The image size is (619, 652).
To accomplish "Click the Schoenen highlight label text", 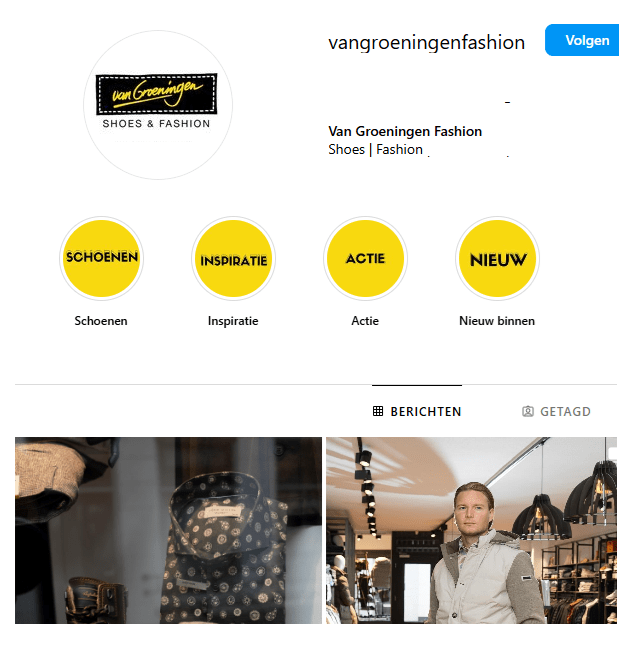I will 101,321.
